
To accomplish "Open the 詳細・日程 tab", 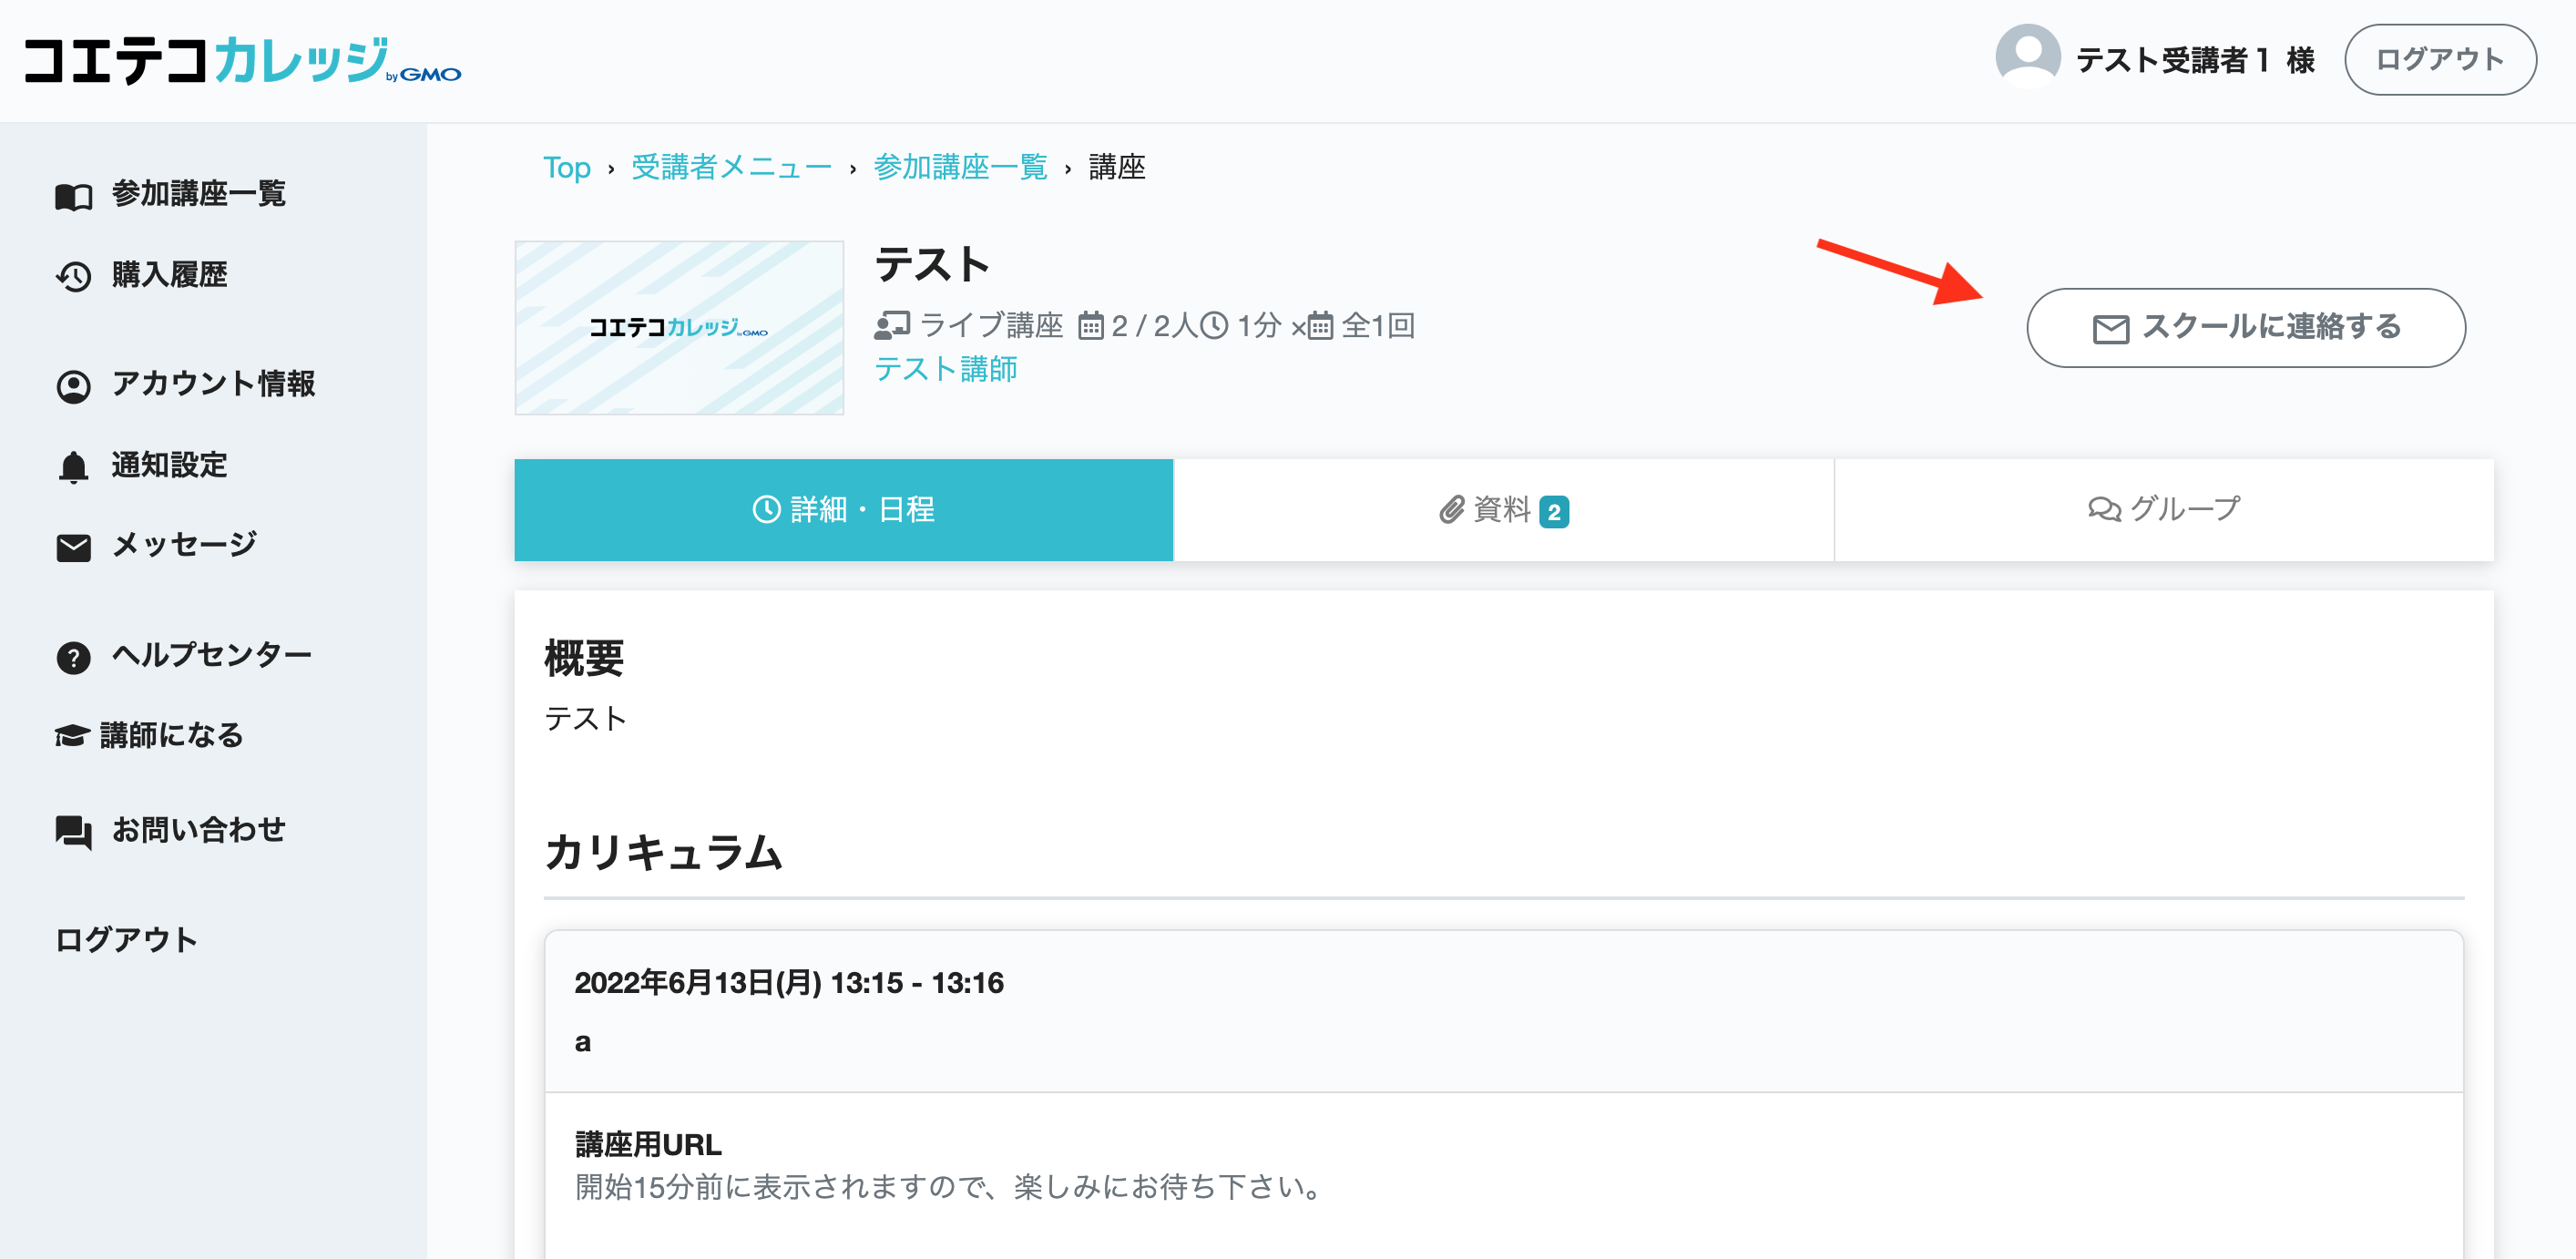I will [844, 510].
